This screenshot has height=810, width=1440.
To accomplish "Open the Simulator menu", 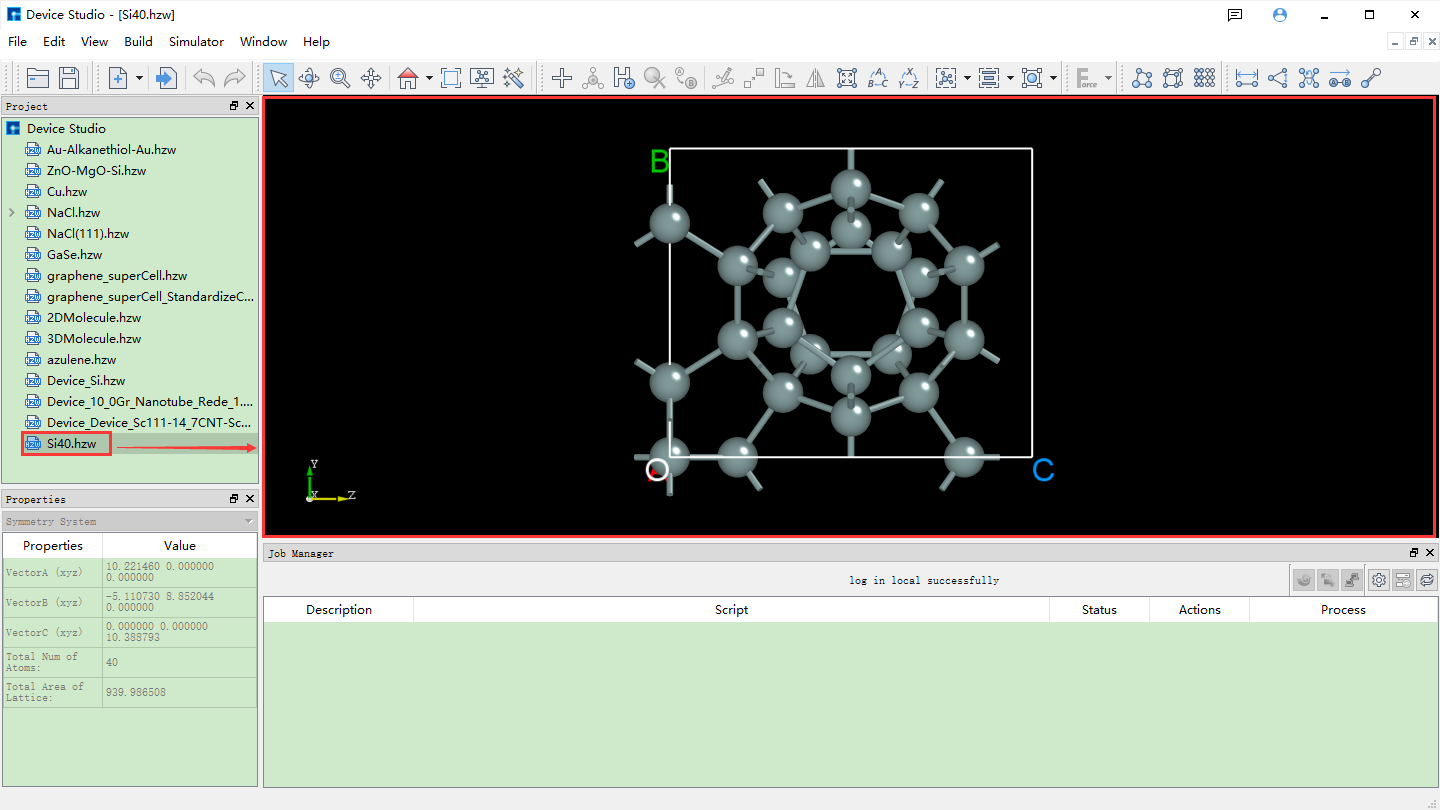I will click(196, 42).
